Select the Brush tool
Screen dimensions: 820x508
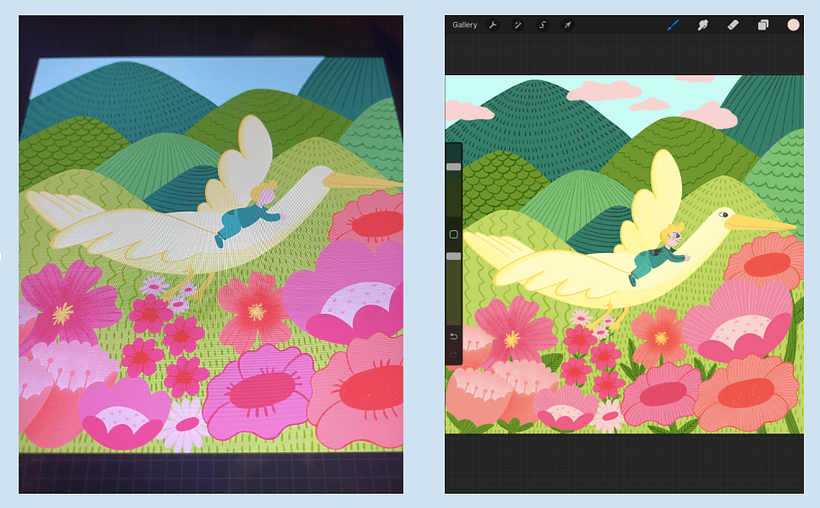tap(673, 25)
